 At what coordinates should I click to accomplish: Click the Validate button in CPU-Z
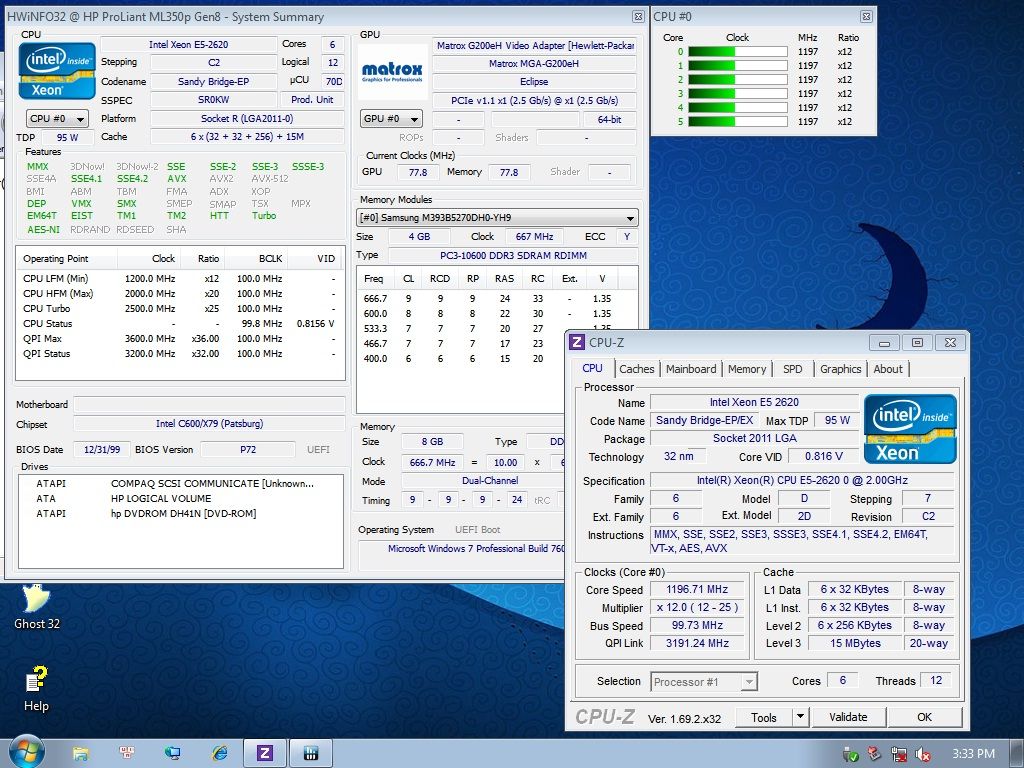click(848, 717)
